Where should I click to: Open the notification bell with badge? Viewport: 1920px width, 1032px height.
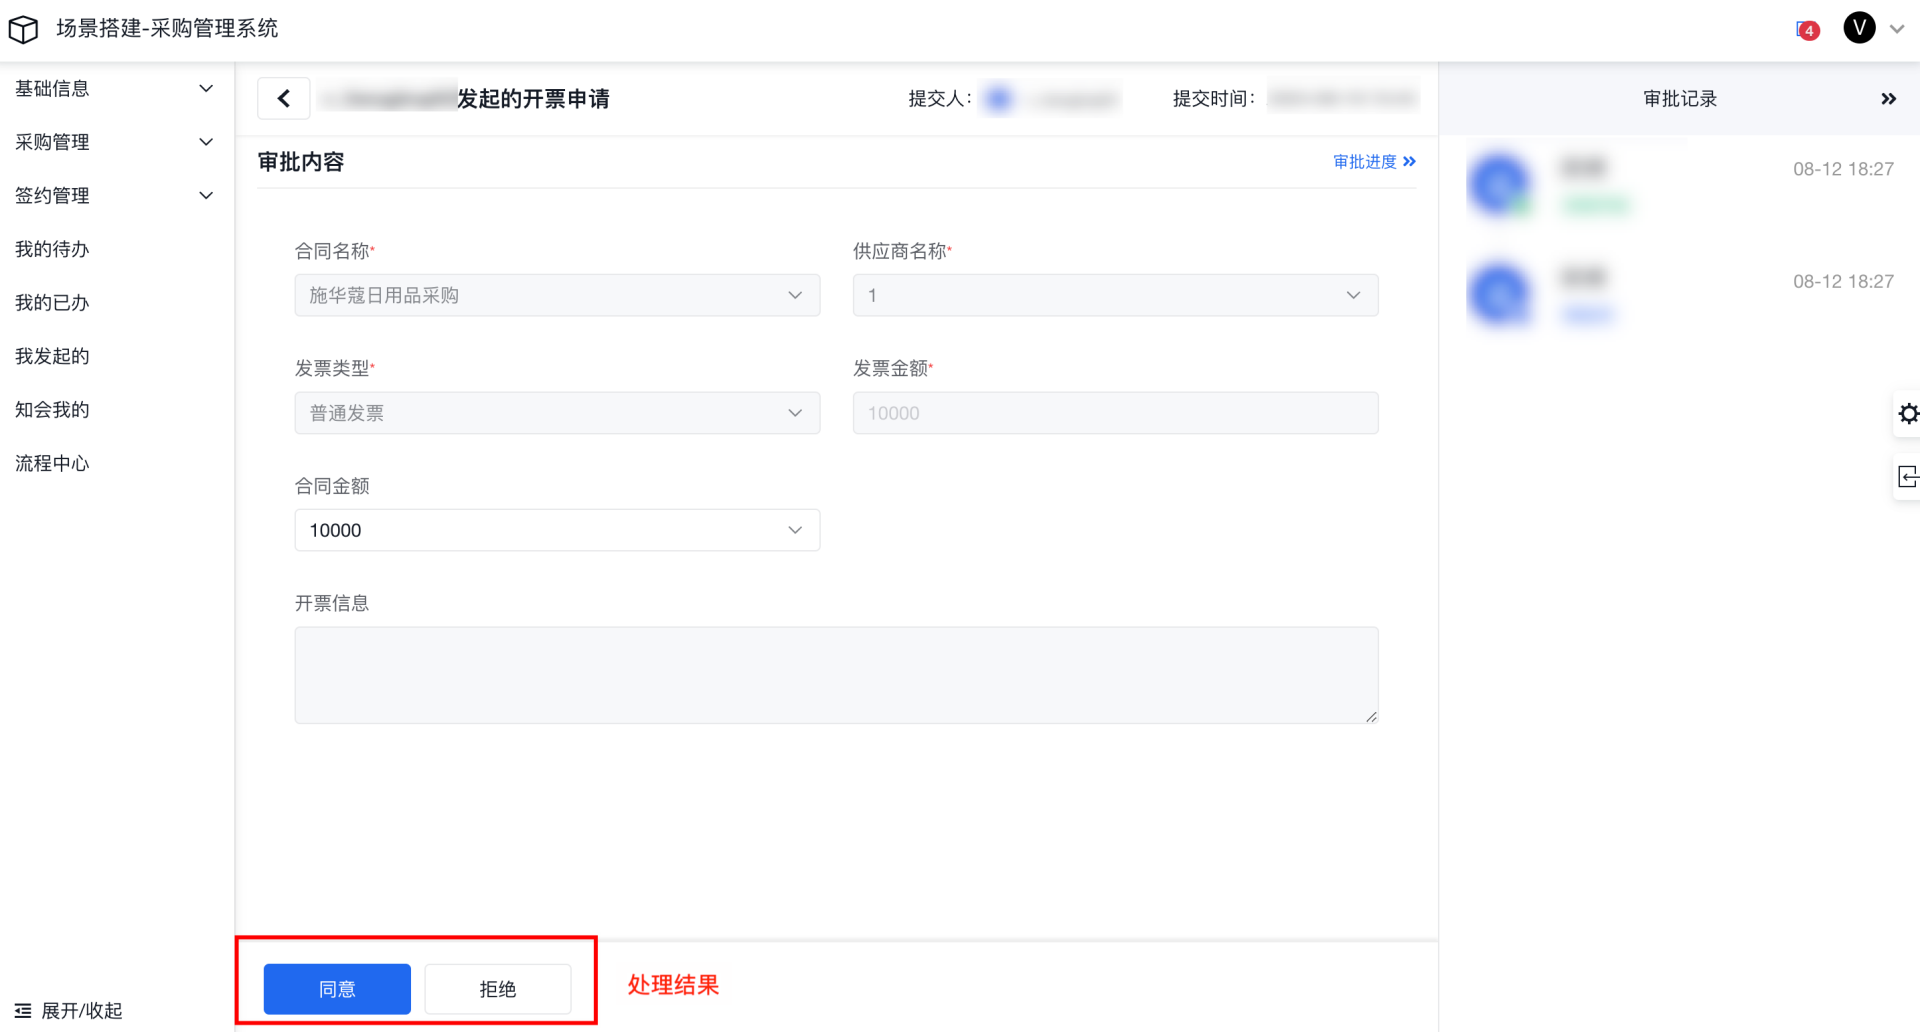point(1806,30)
